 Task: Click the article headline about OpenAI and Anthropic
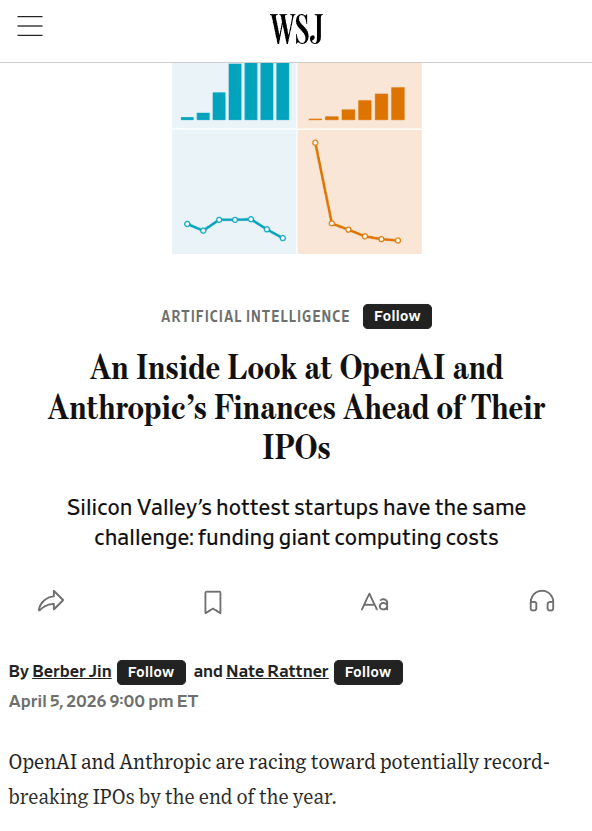pyautogui.click(x=296, y=407)
